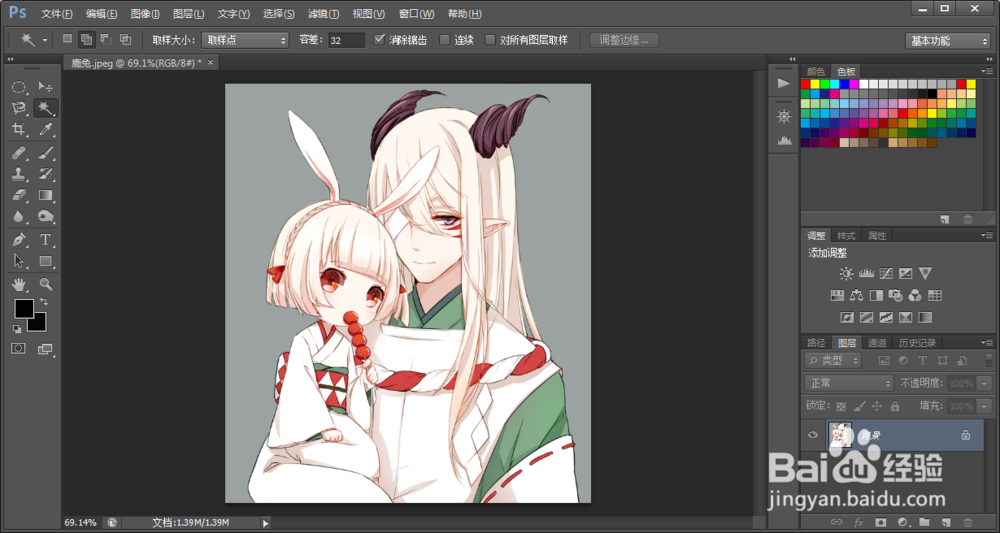This screenshot has height=533, width=1000.
Task: Click the foreground color swatch
Action: [x=24, y=309]
